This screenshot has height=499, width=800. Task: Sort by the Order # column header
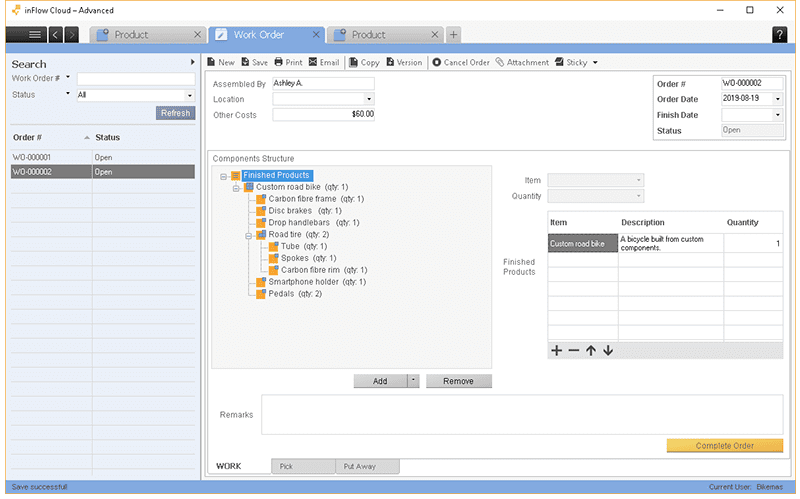(51, 137)
